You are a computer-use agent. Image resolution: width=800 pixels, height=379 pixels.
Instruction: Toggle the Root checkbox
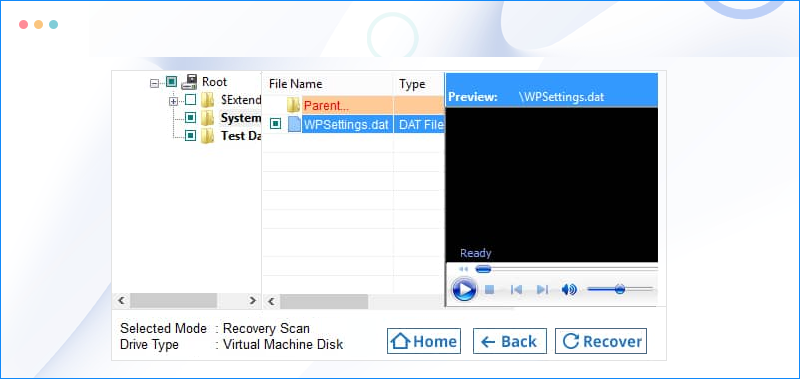coord(171,82)
